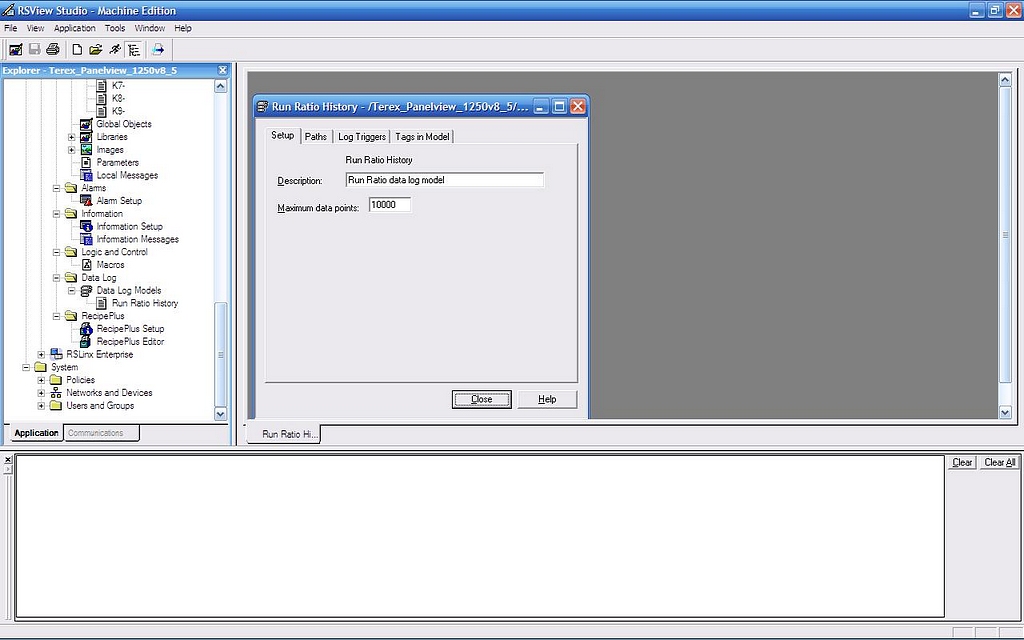
Task: Close the diagnostics list pane
Action: click(x=8, y=460)
